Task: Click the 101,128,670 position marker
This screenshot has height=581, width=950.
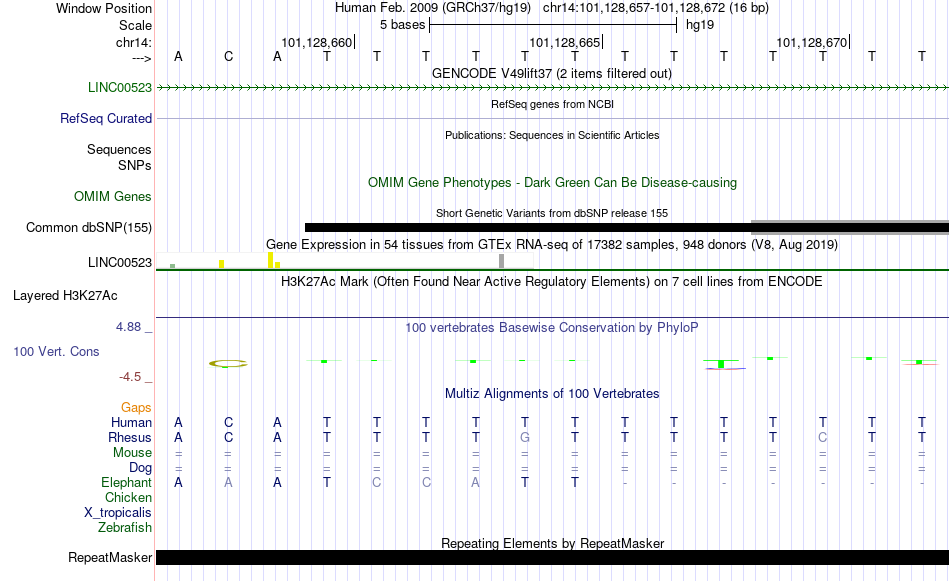Action: click(x=812, y=42)
